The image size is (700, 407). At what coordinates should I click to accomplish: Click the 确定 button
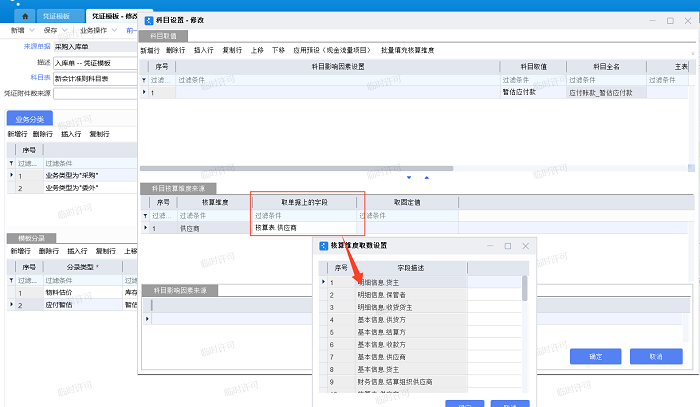click(597, 355)
